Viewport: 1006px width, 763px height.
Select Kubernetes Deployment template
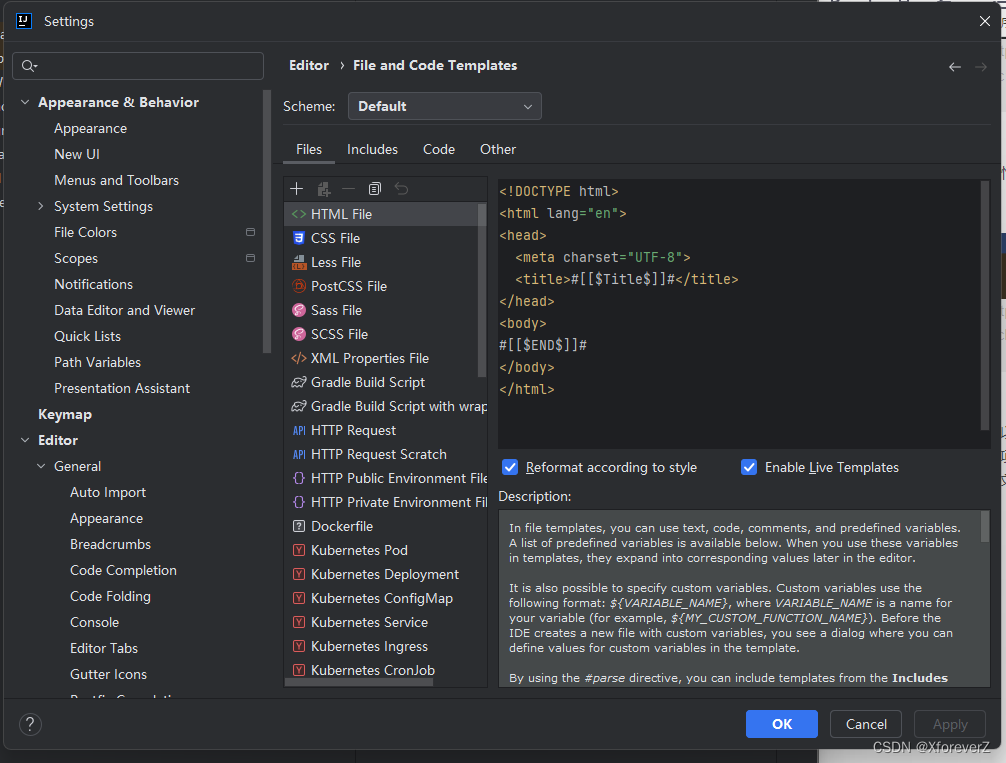(x=385, y=574)
